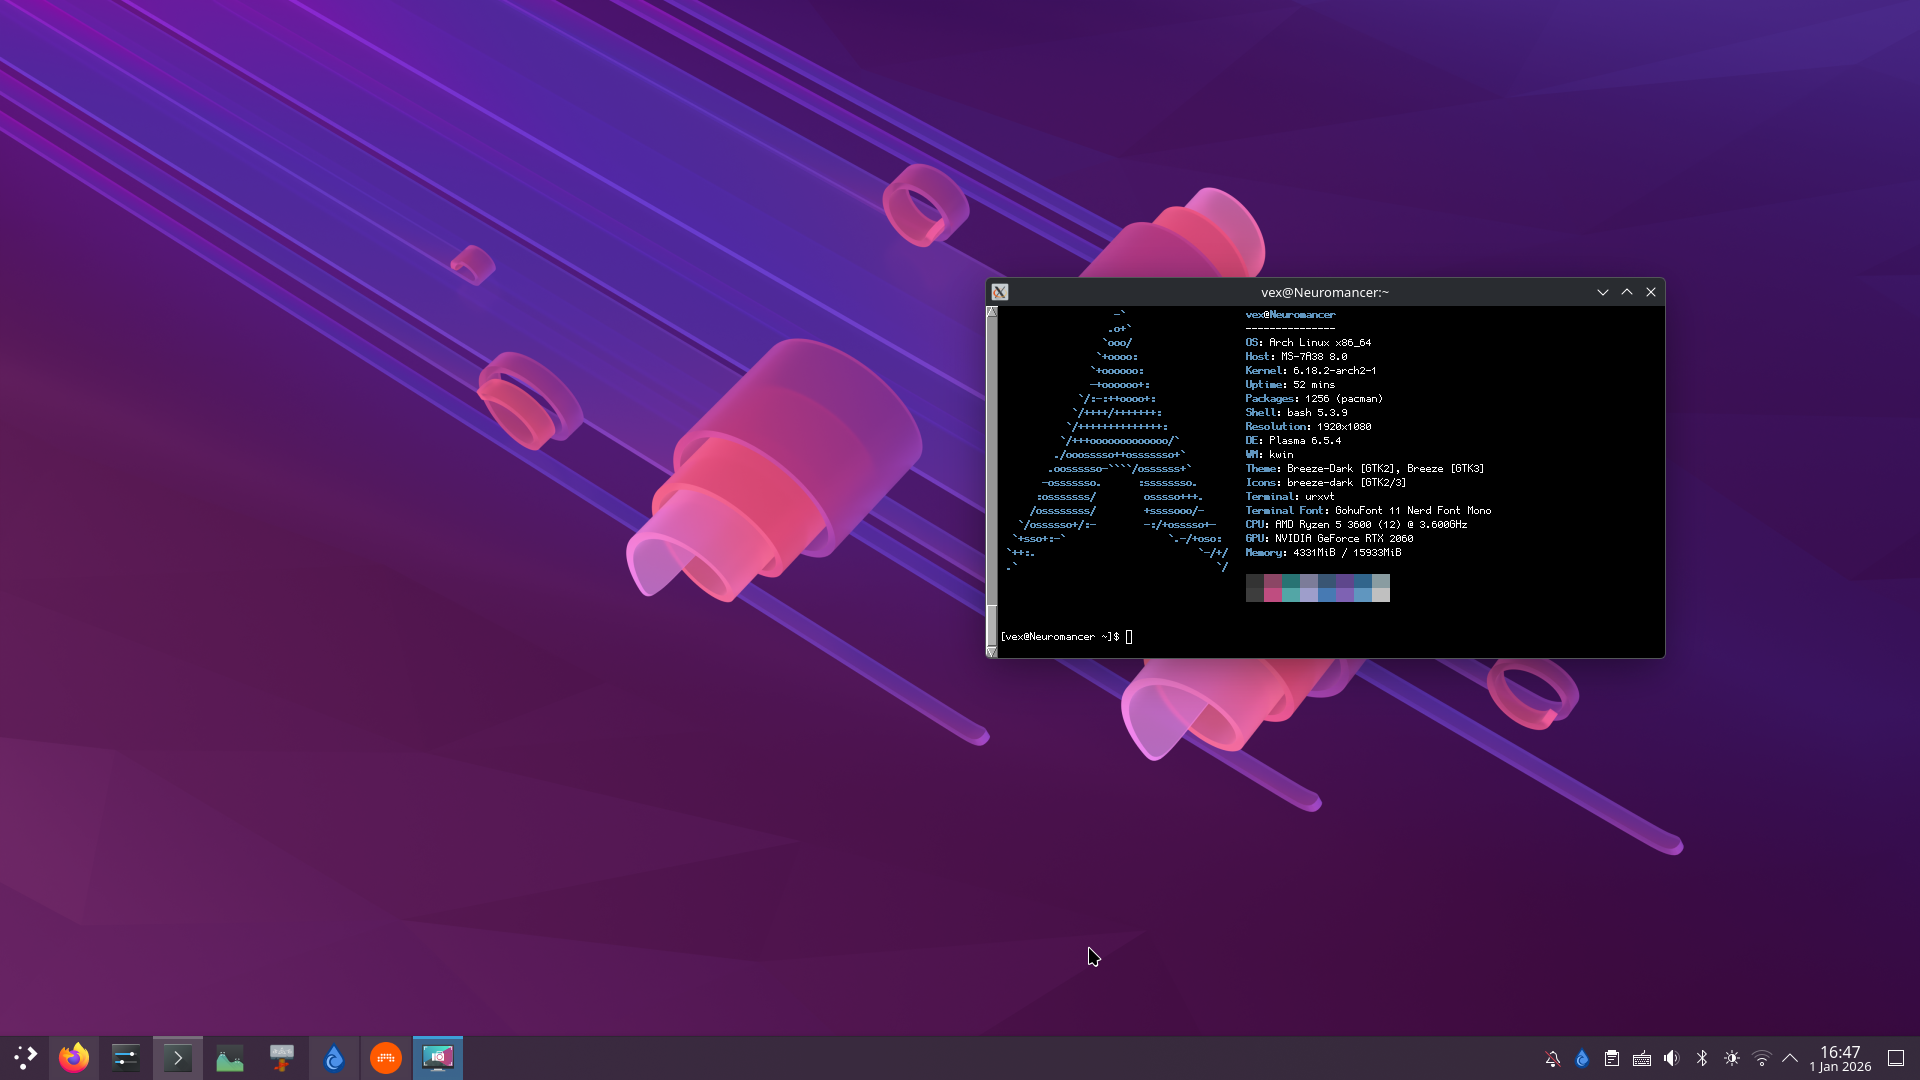Click the Peek at Desktop button
The width and height of the screenshot is (1920, 1080).
click(x=1896, y=1058)
